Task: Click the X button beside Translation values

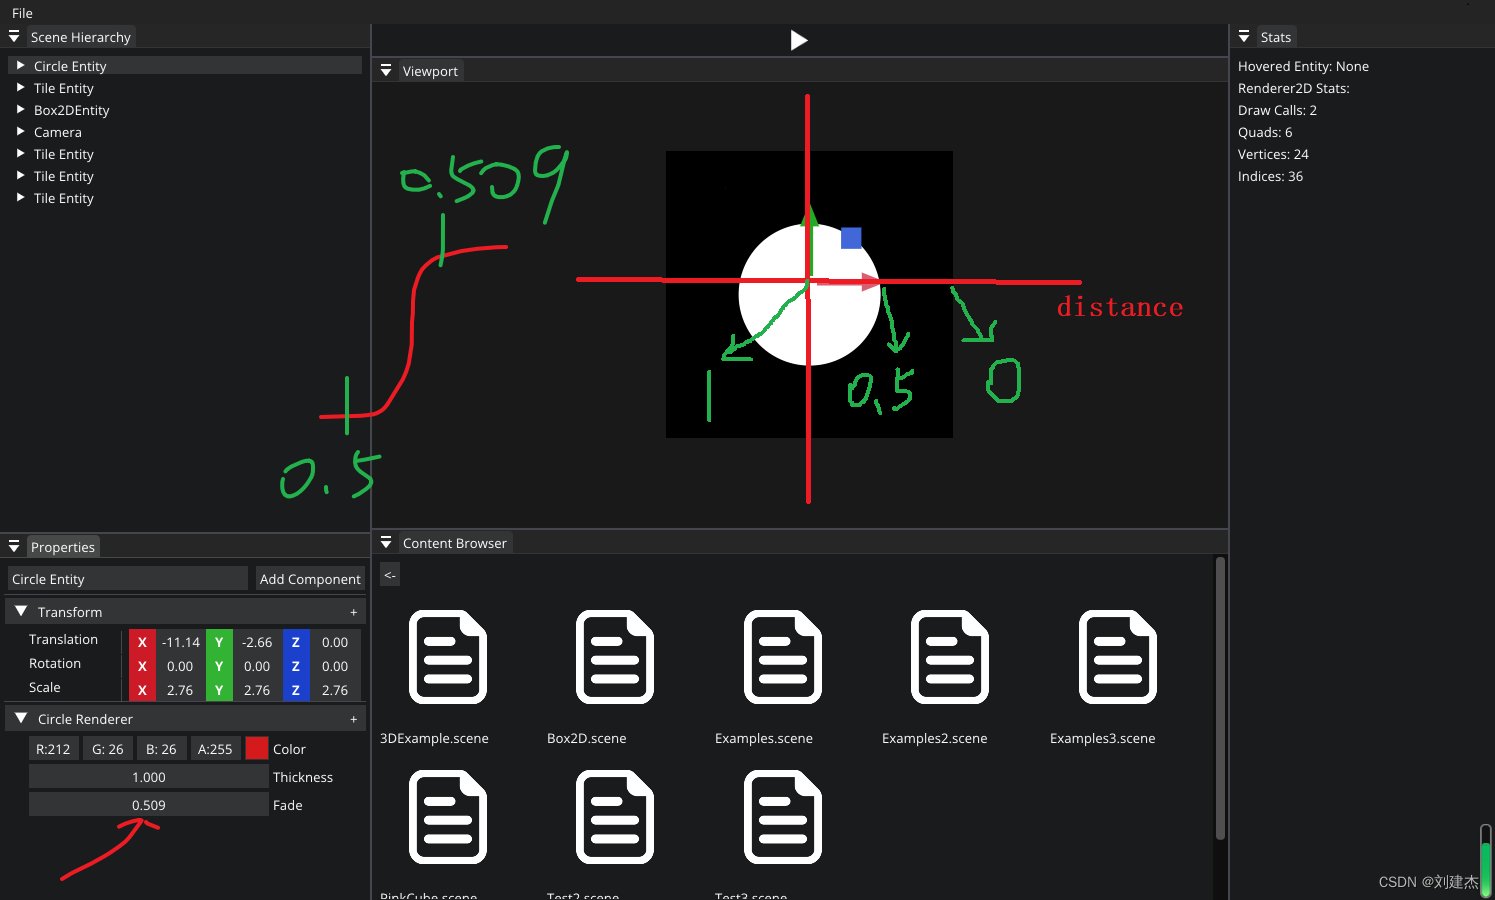Action: point(142,642)
